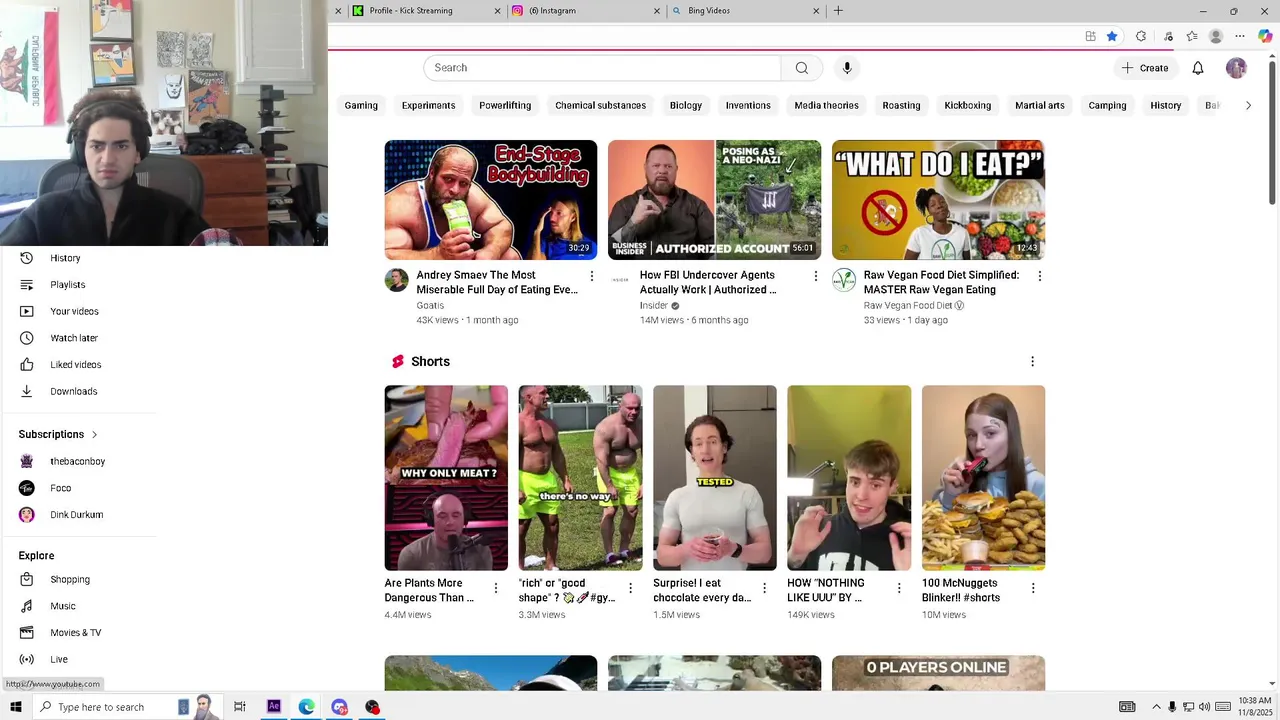This screenshot has width=1280, height=720.
Task: Open Andrey Smaev video title link
Action: (x=497, y=282)
